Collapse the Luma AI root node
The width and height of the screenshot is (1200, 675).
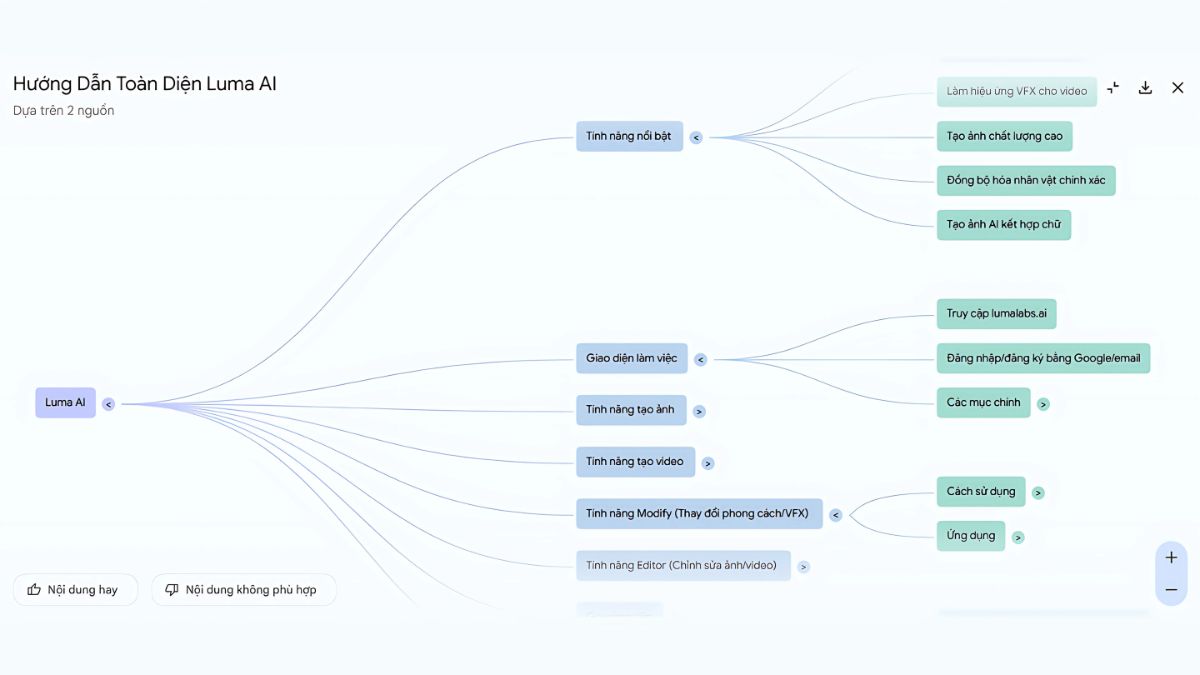coord(108,404)
